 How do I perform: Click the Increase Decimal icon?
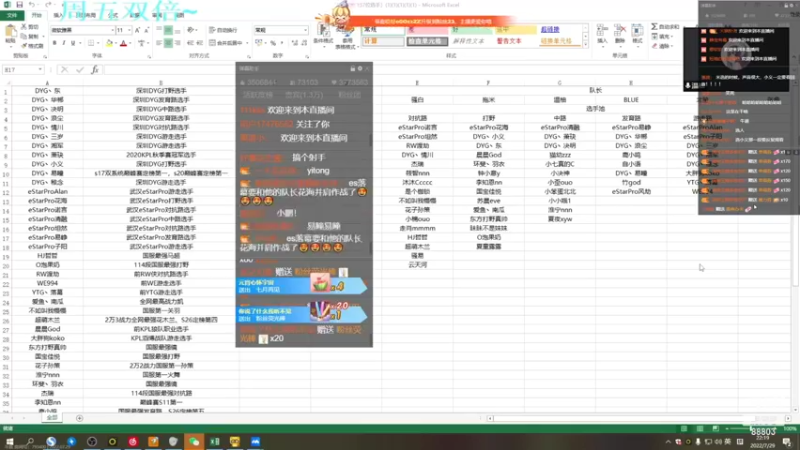coord(295,43)
